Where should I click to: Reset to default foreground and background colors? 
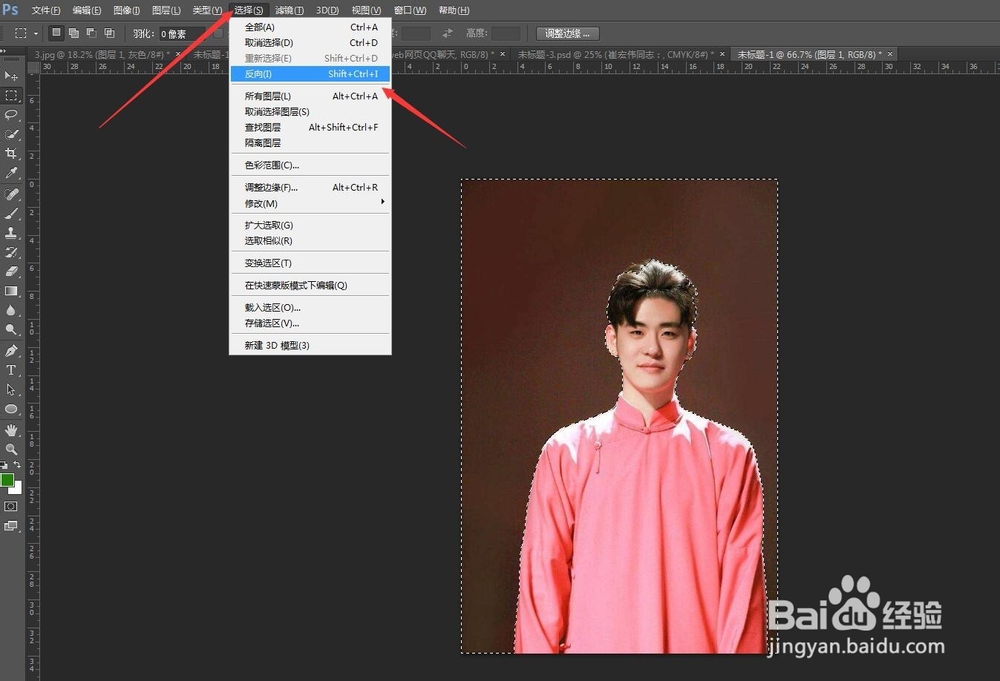click(x=4, y=465)
